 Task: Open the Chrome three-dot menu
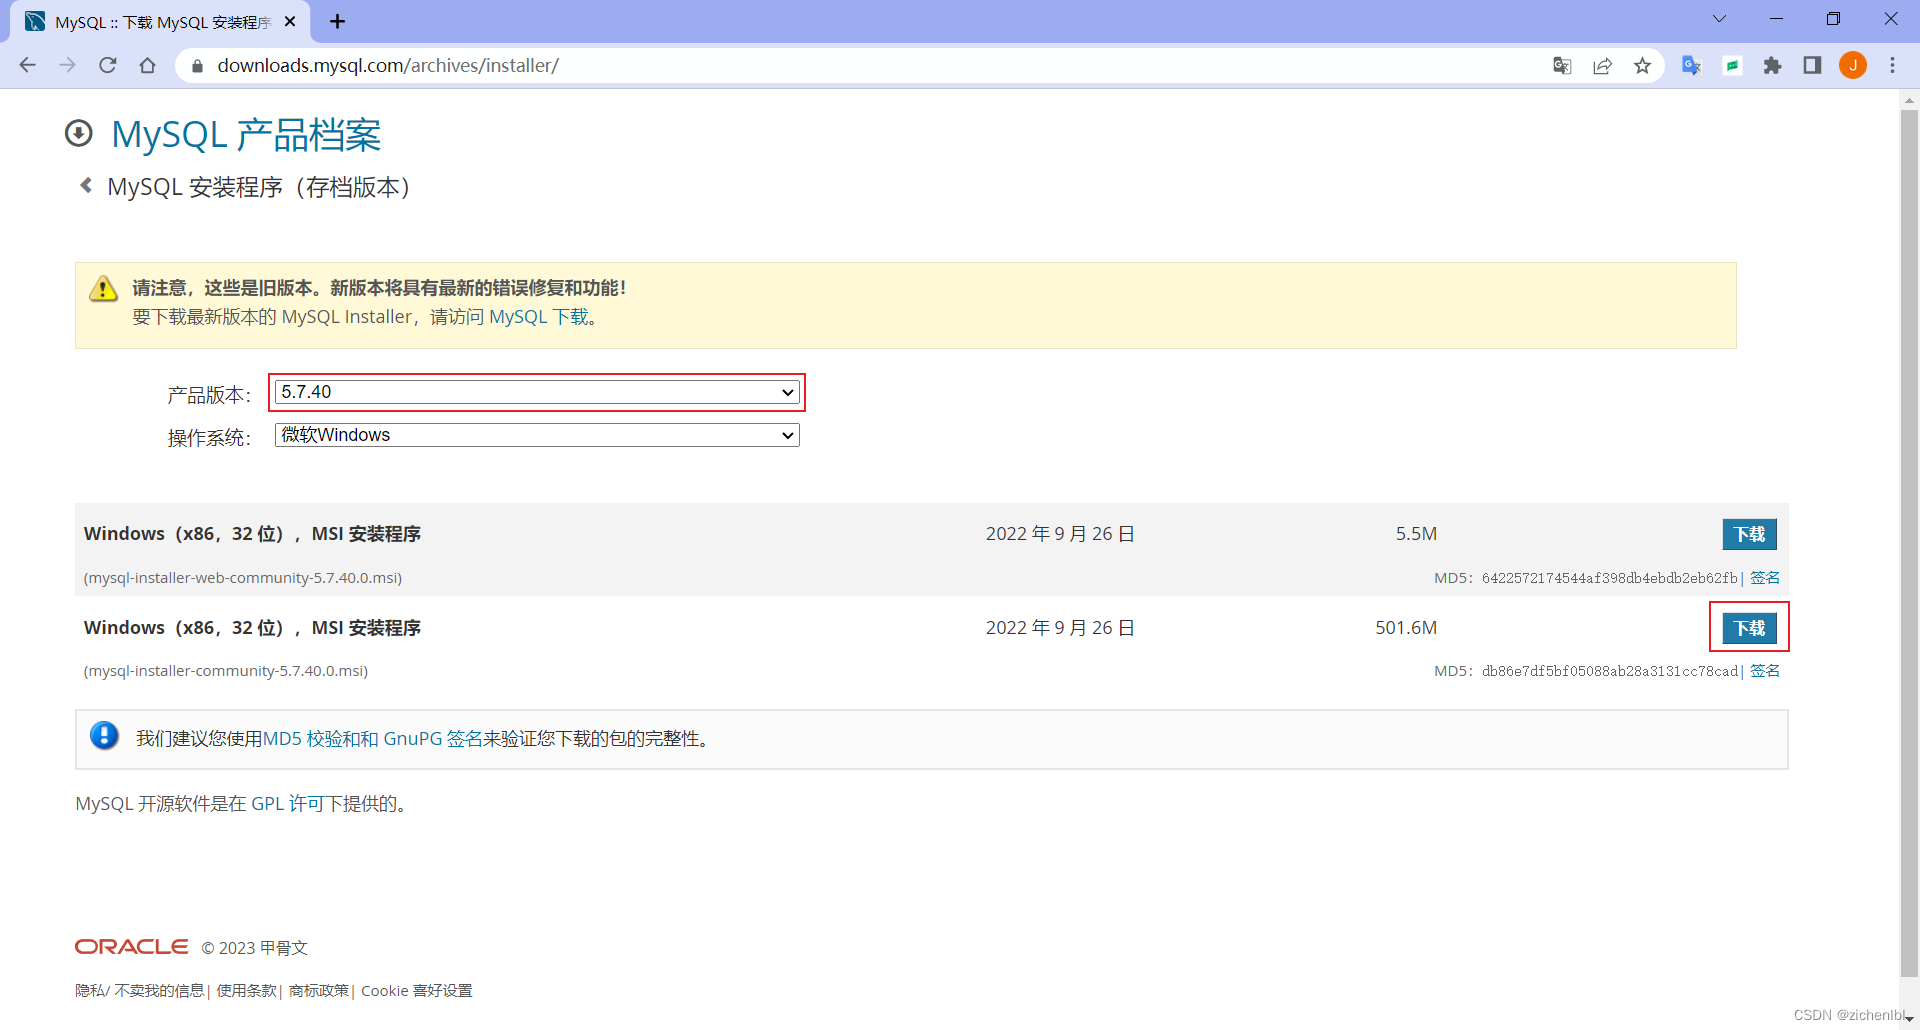tap(1892, 65)
